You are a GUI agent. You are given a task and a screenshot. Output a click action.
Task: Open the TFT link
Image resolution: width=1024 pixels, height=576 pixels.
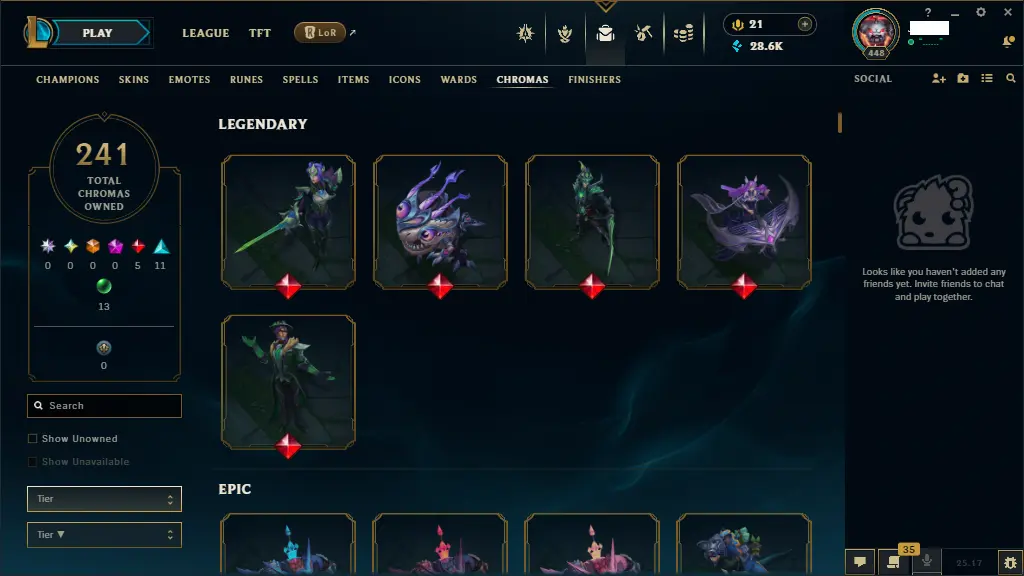tap(260, 33)
